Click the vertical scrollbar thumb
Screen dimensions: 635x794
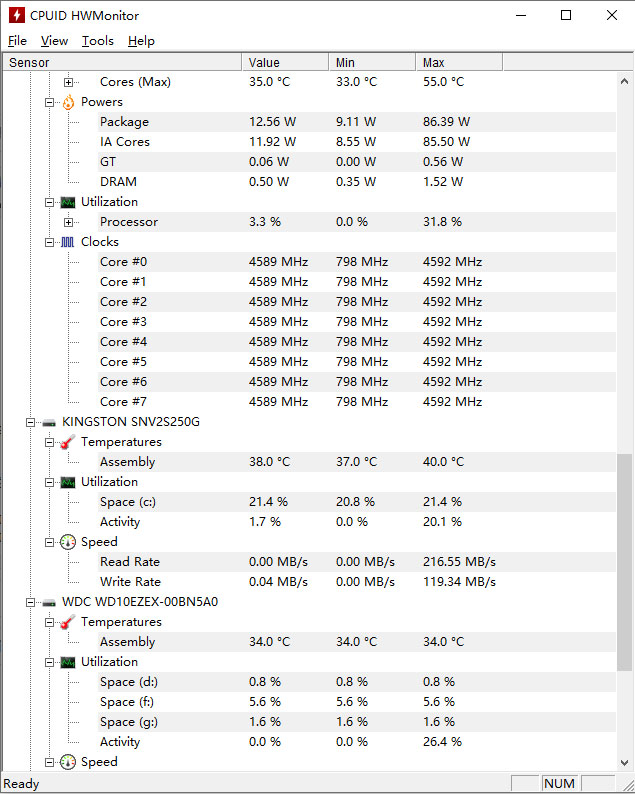(624, 560)
